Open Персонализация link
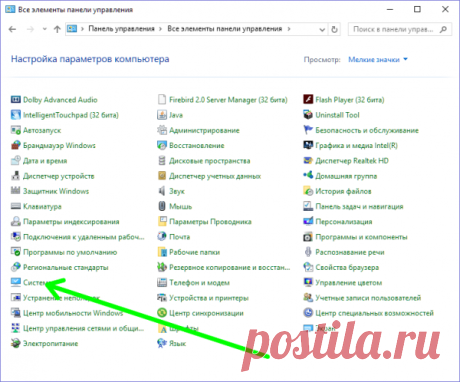Viewport: 460px width, 382px height. tap(344, 222)
